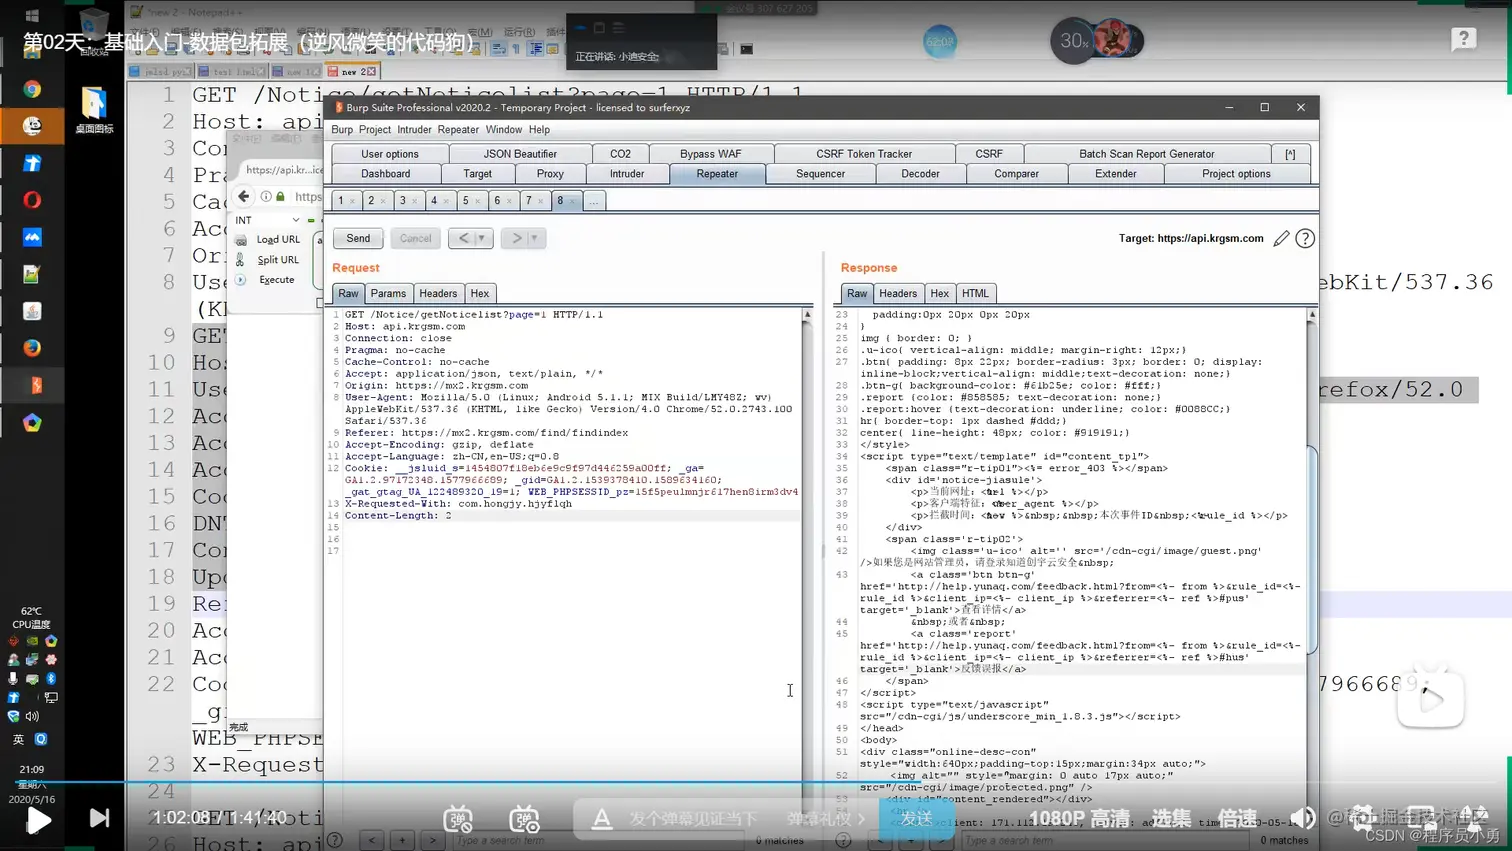
Task: Play the video with the play button
Action: pyautogui.click(x=38, y=820)
